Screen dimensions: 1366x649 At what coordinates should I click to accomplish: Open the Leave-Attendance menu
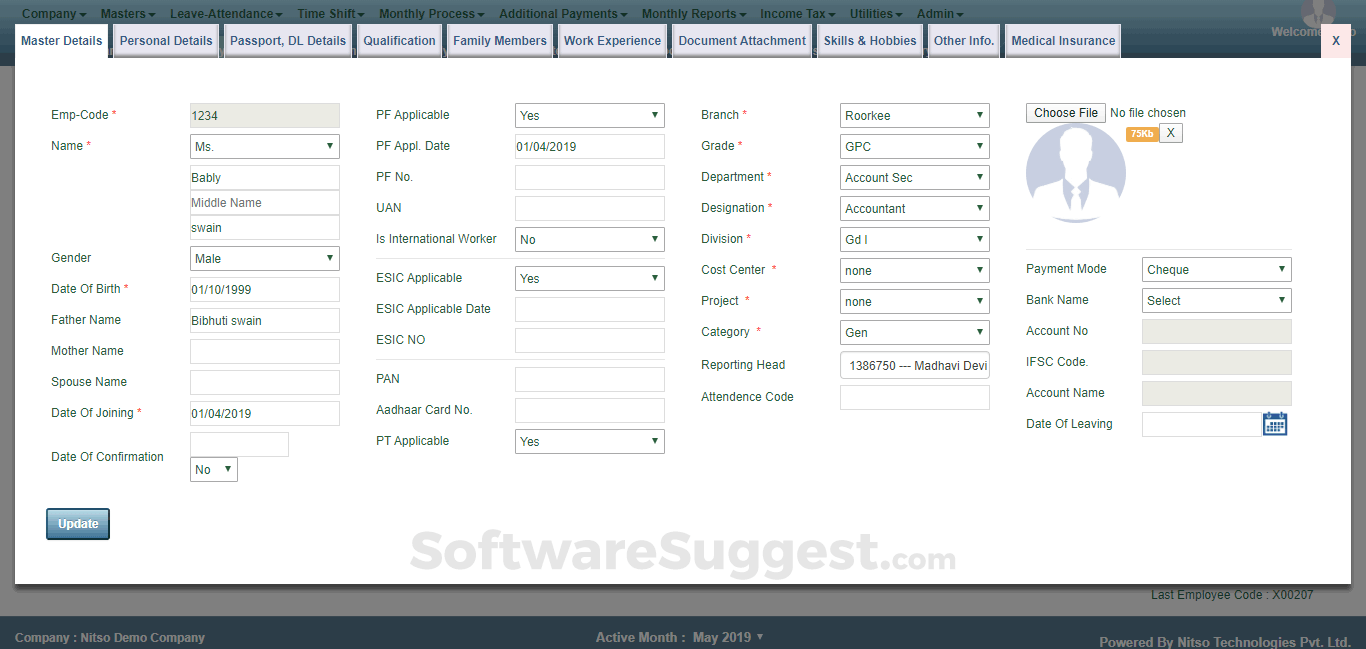228,14
